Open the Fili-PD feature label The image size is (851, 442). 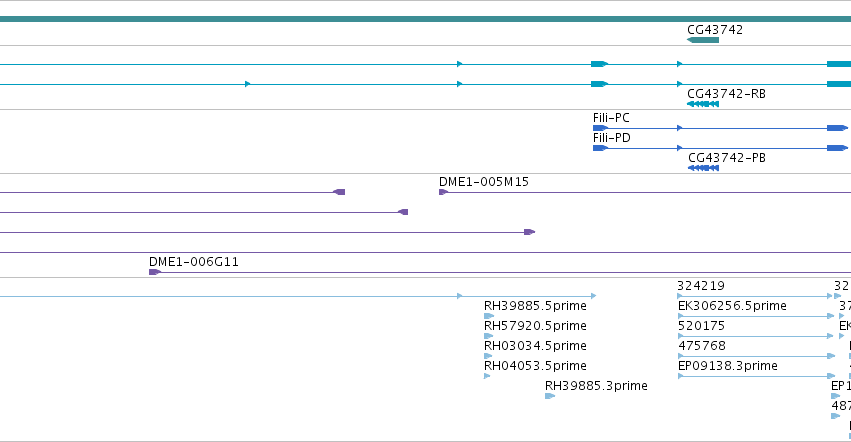click(612, 138)
